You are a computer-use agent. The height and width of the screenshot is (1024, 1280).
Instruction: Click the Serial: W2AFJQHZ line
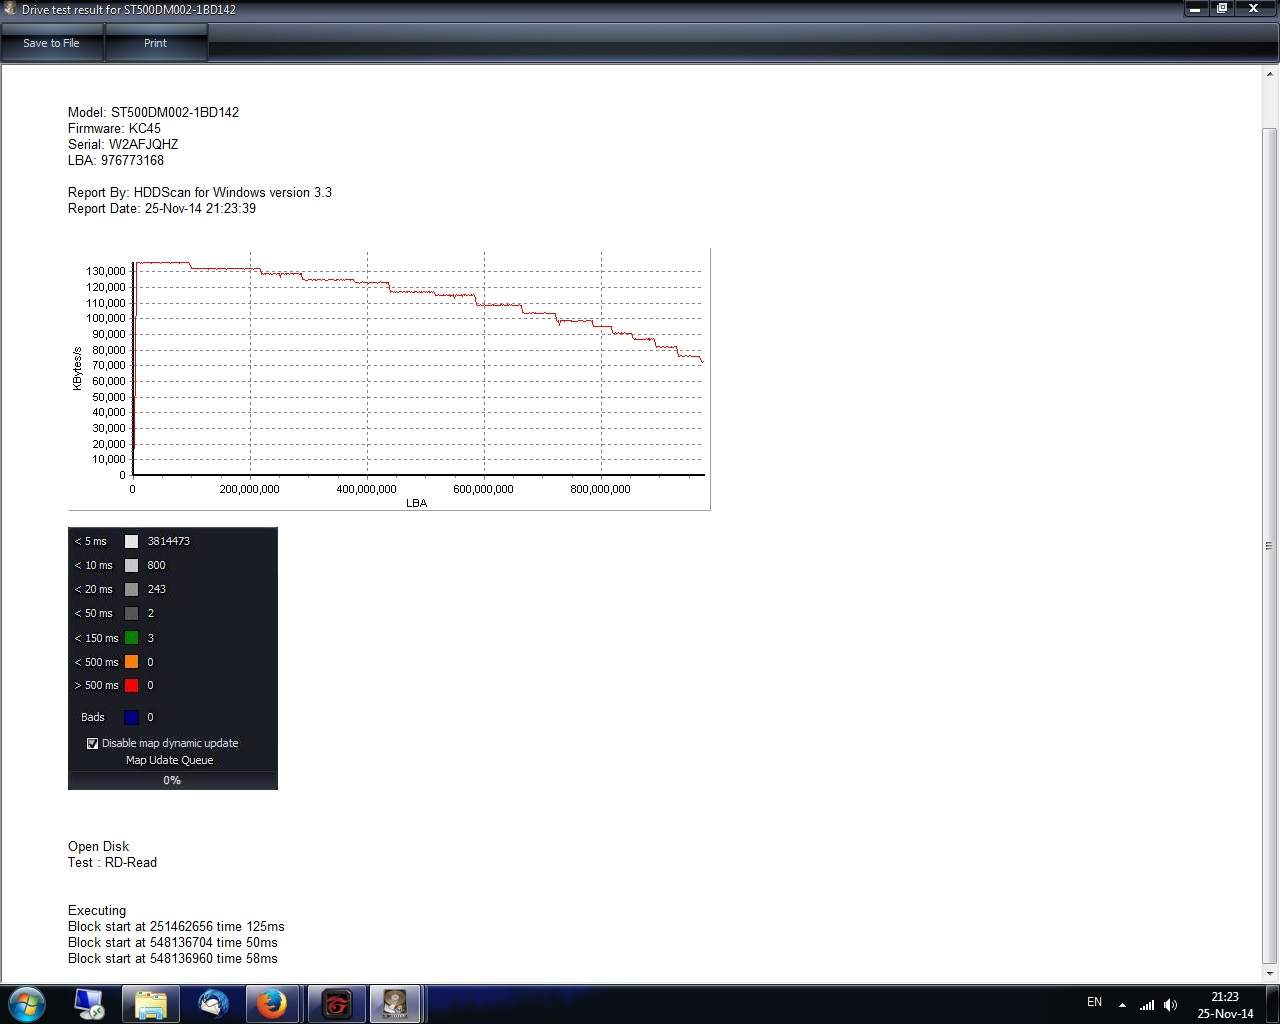pyautogui.click(x=123, y=144)
